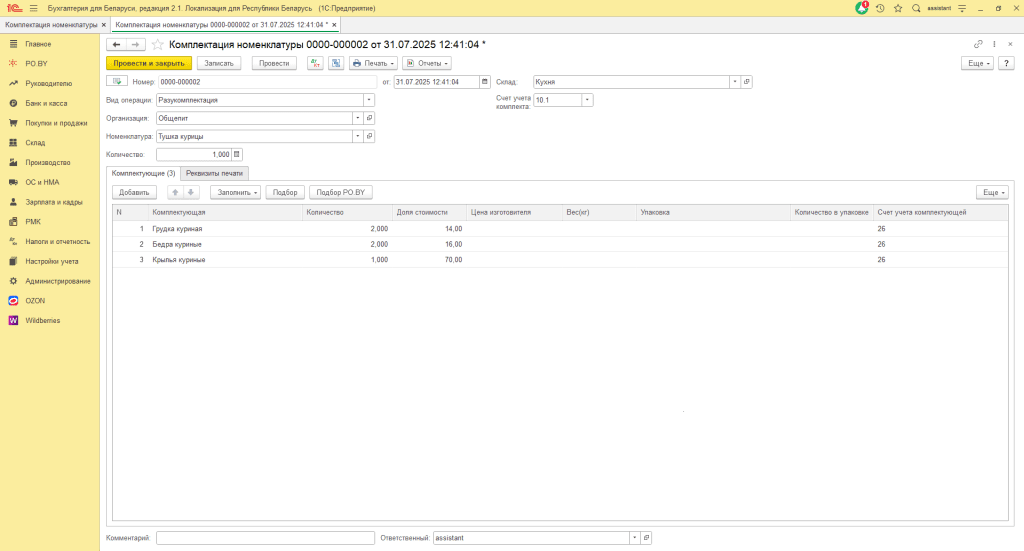Viewport: 1024px width, 551px height.
Task: Open the OZON sidebar item
Action: coord(35,301)
